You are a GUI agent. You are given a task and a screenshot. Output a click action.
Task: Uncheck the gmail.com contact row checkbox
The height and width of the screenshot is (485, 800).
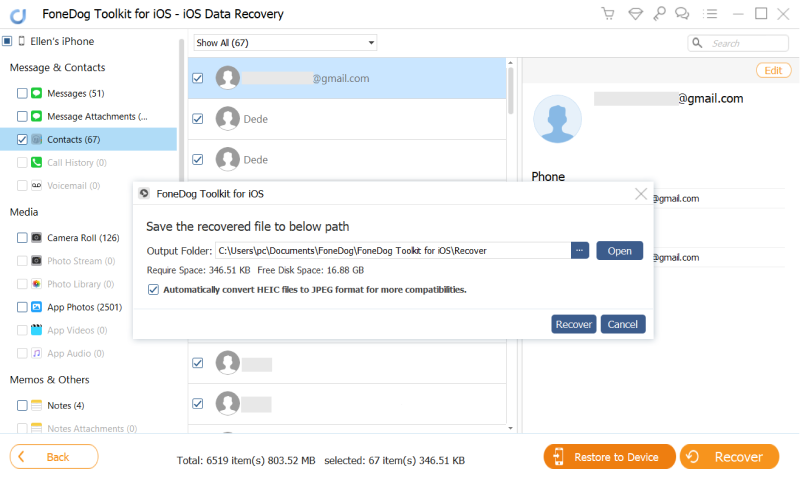197,78
